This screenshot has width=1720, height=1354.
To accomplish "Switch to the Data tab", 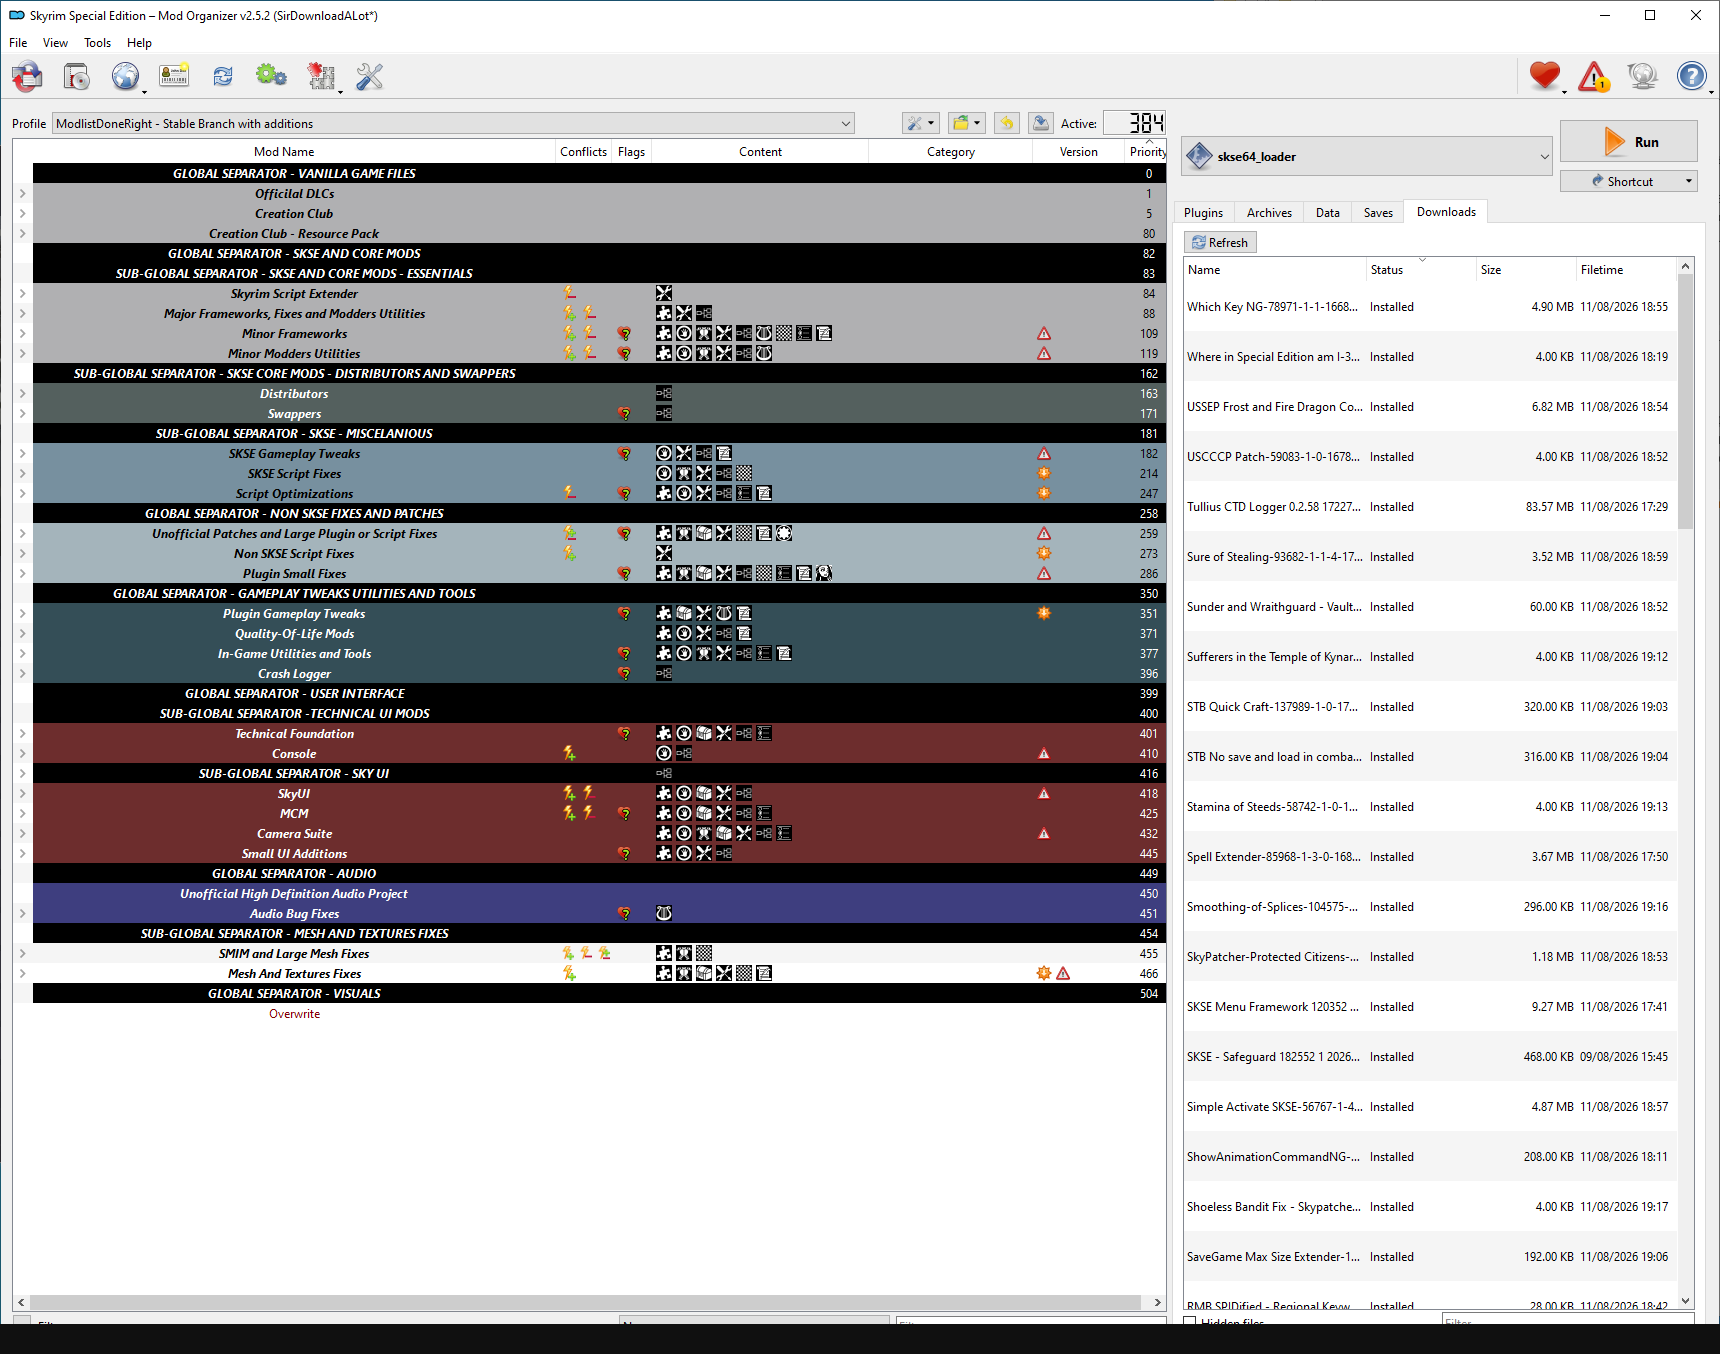I will [x=1327, y=212].
